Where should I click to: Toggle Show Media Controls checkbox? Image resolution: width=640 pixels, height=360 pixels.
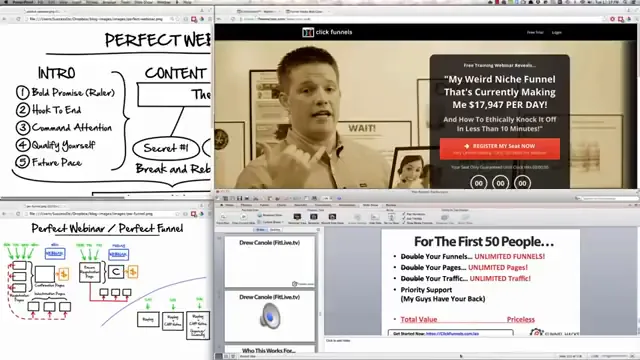click(404, 223)
